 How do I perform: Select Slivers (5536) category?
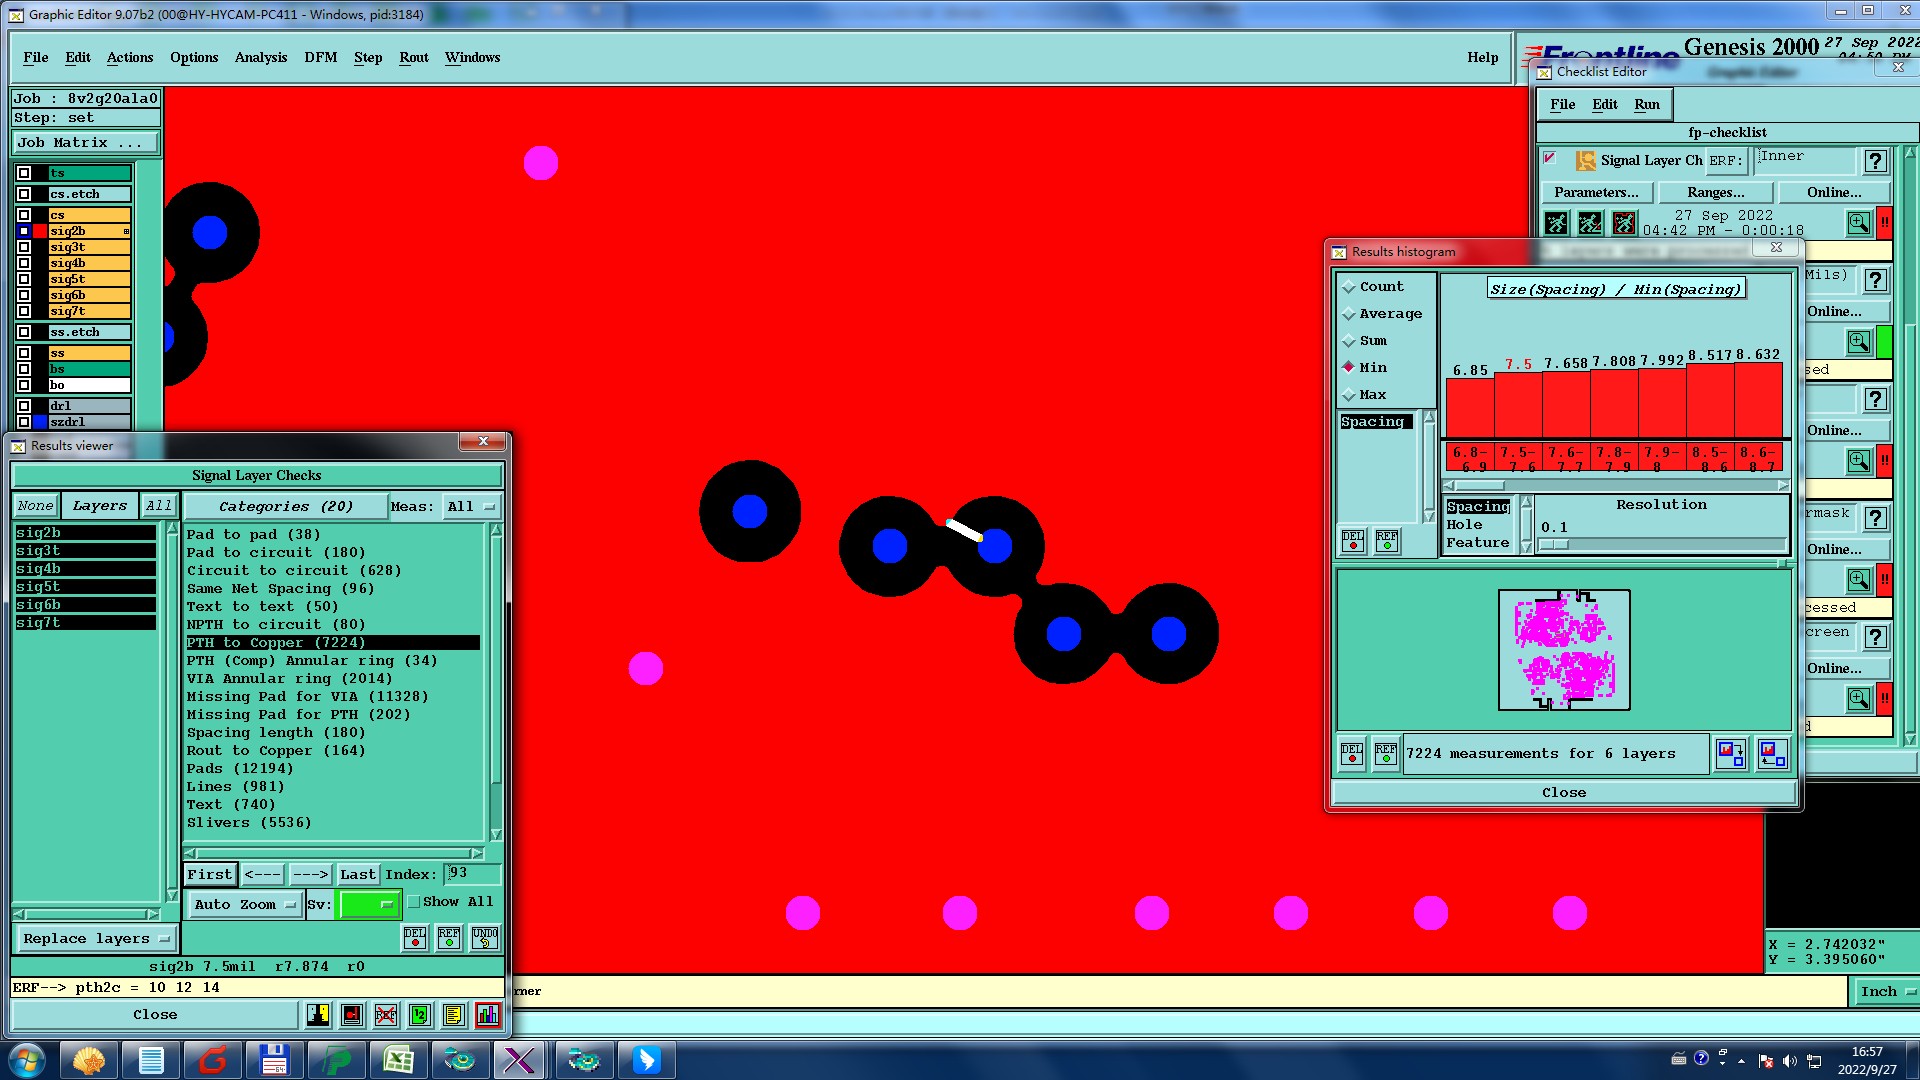click(x=249, y=823)
